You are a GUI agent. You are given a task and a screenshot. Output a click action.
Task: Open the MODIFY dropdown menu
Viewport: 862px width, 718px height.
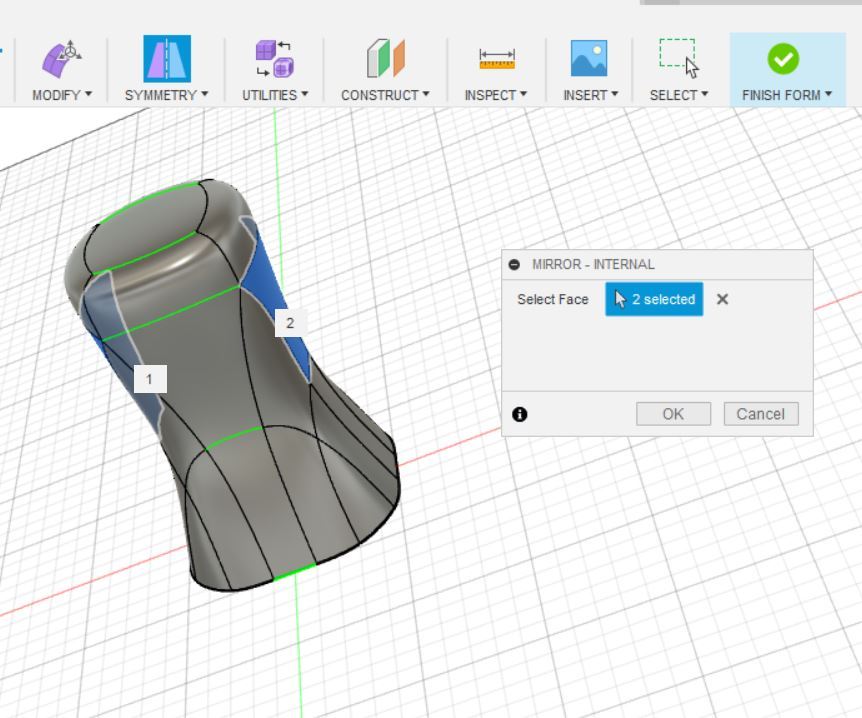(x=62, y=95)
